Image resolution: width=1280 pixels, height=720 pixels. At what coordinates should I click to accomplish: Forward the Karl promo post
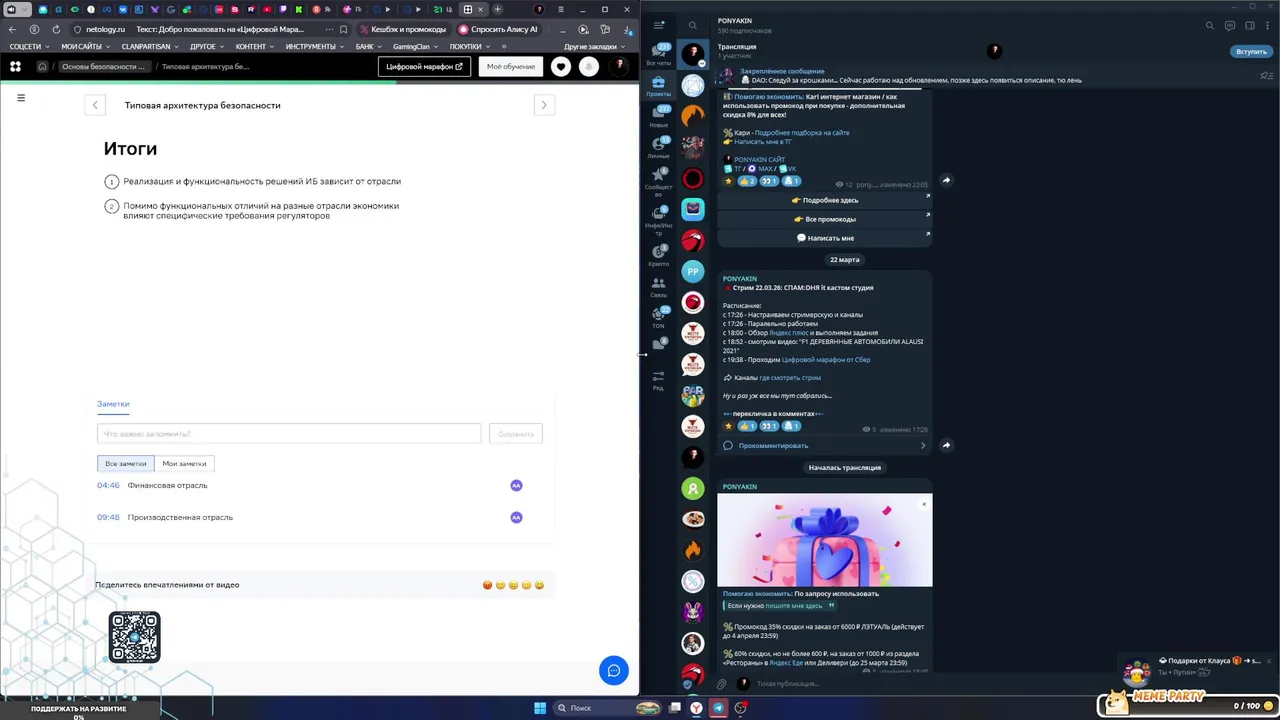(x=946, y=181)
